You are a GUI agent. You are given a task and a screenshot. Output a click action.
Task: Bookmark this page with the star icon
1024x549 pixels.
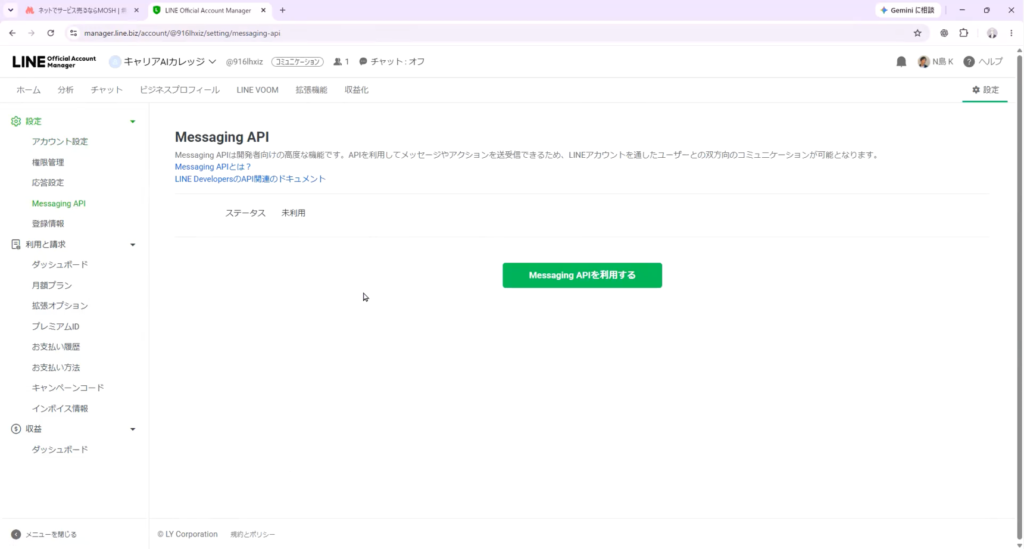click(918, 33)
